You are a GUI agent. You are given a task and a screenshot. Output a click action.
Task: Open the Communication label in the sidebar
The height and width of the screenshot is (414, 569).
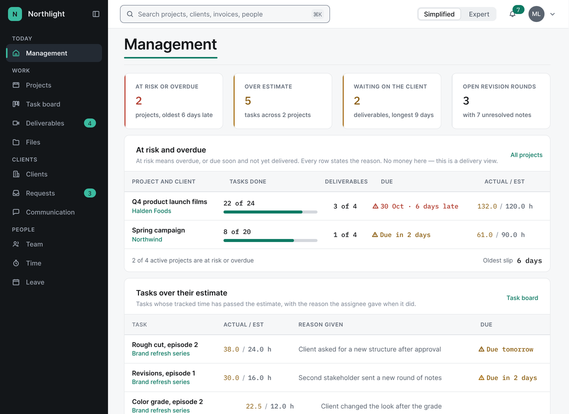coord(50,212)
